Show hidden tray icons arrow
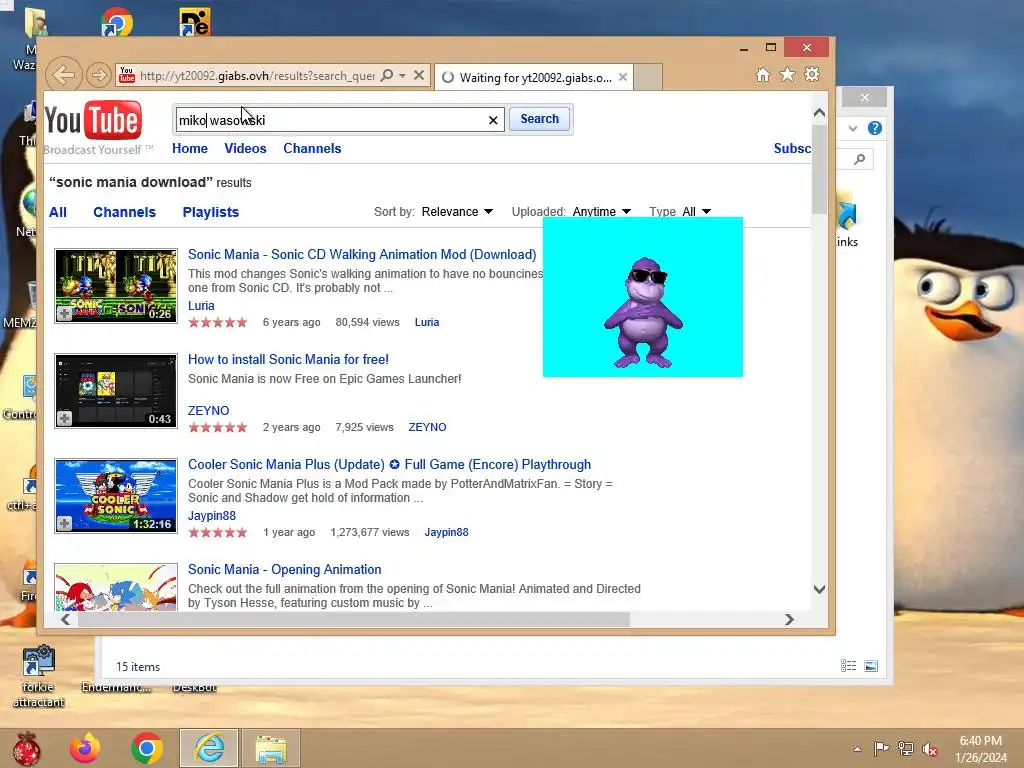 [x=857, y=749]
